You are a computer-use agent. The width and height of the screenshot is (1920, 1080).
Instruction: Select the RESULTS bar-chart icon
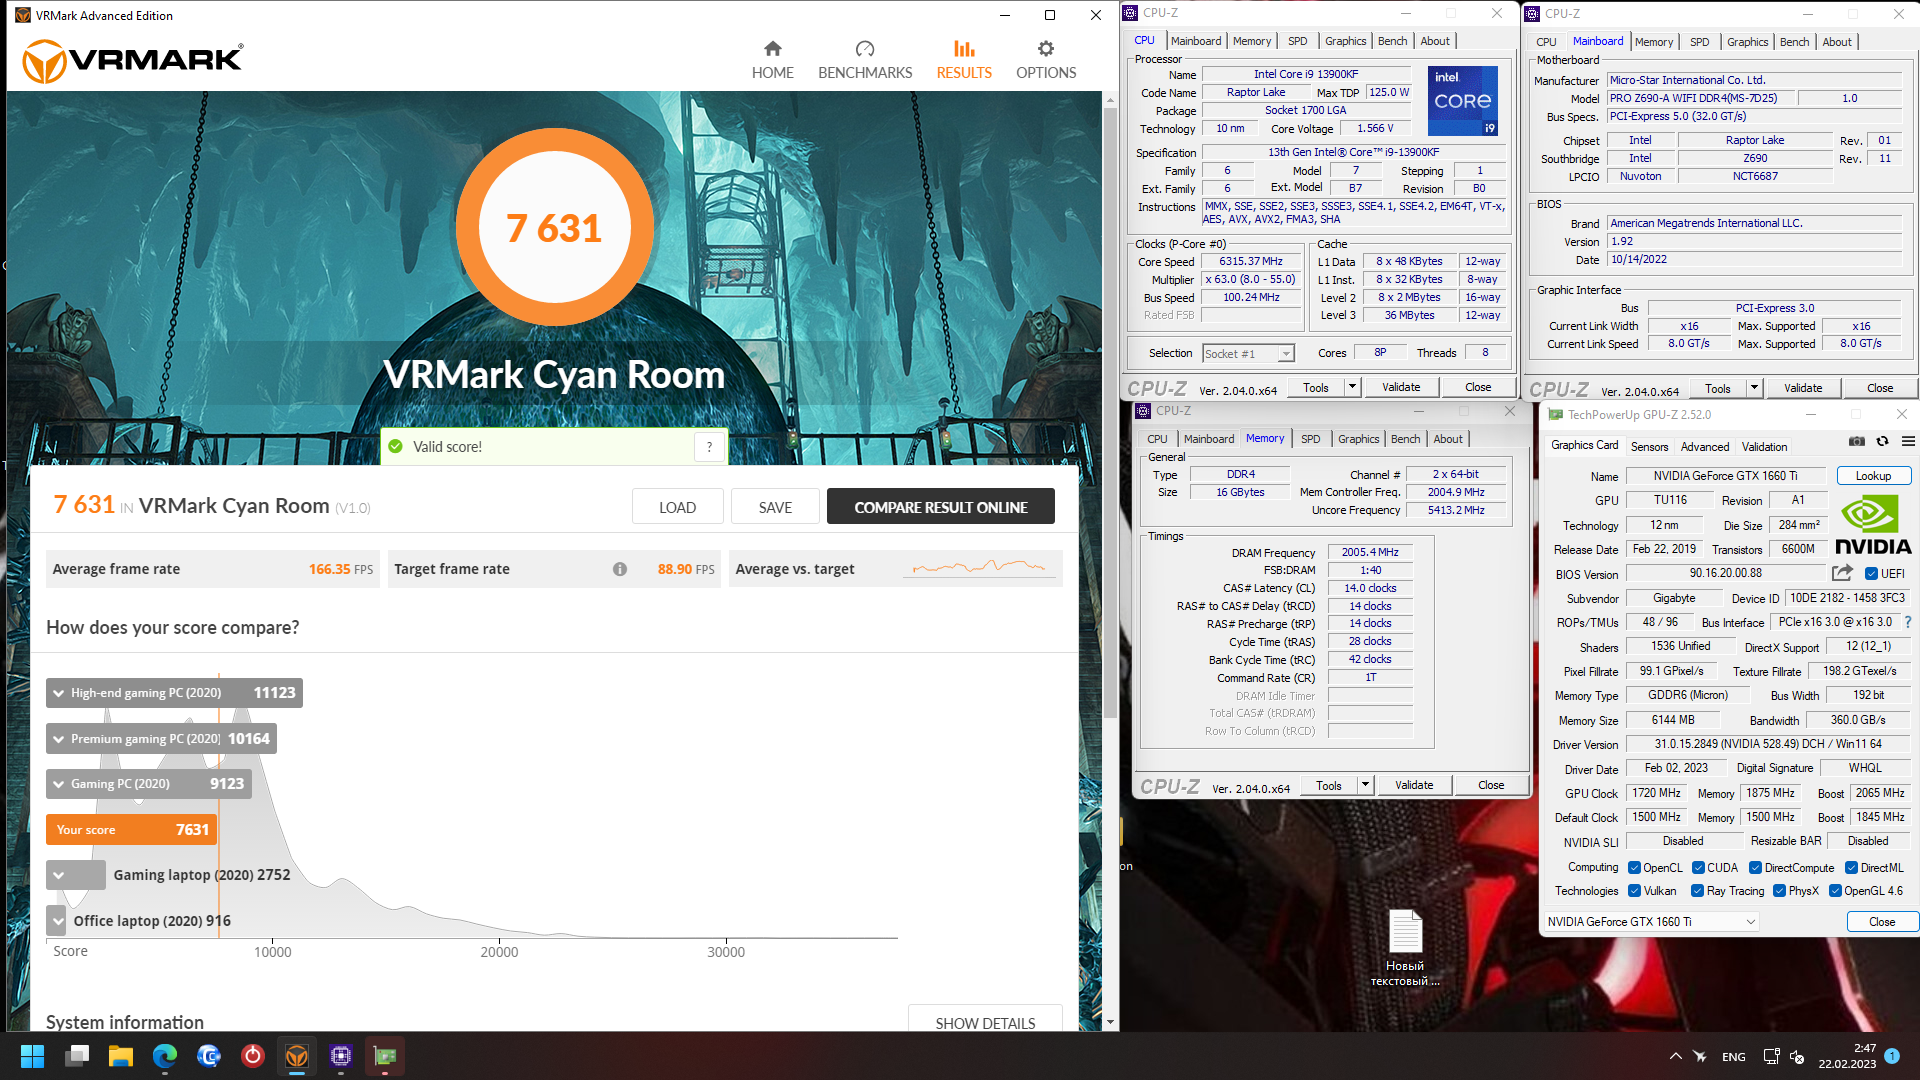[x=964, y=49]
